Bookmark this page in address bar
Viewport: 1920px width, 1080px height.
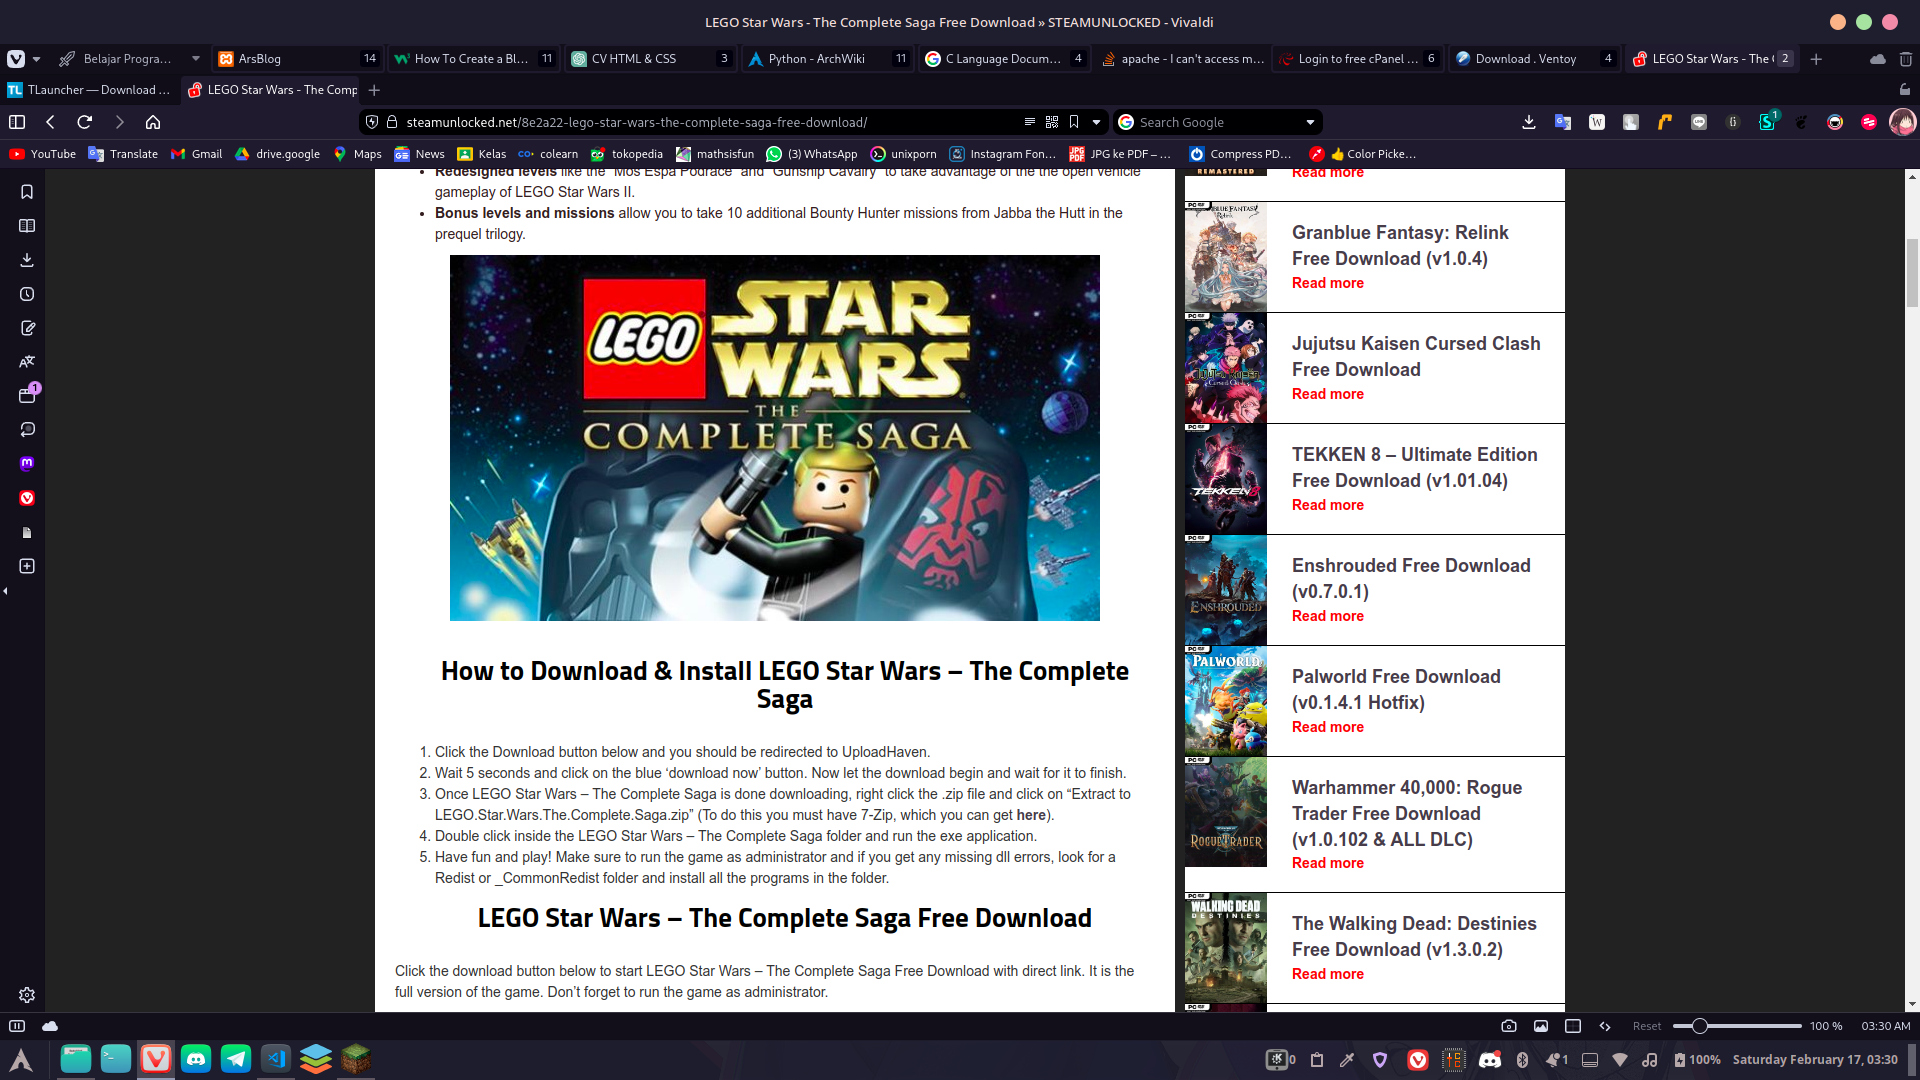[x=1074, y=122]
